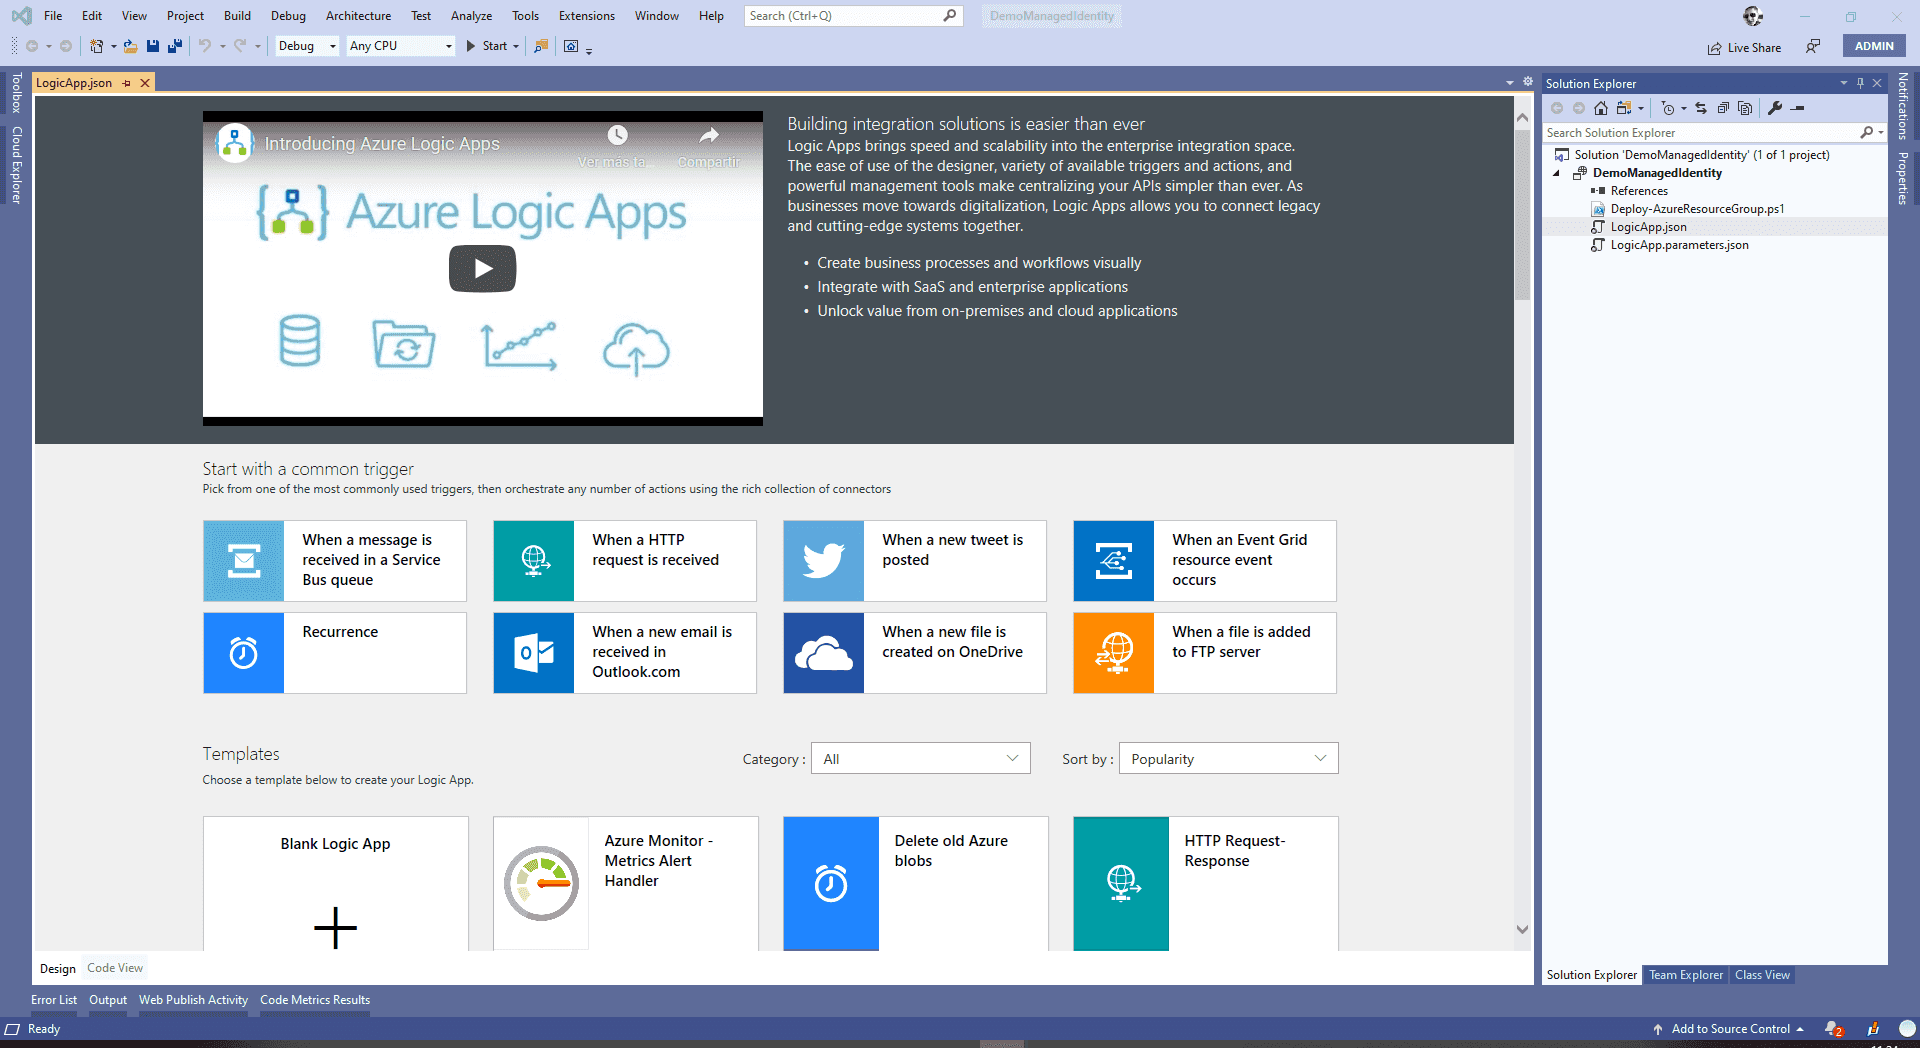
Task: Click the Find in Files icon
Action: (x=541, y=46)
